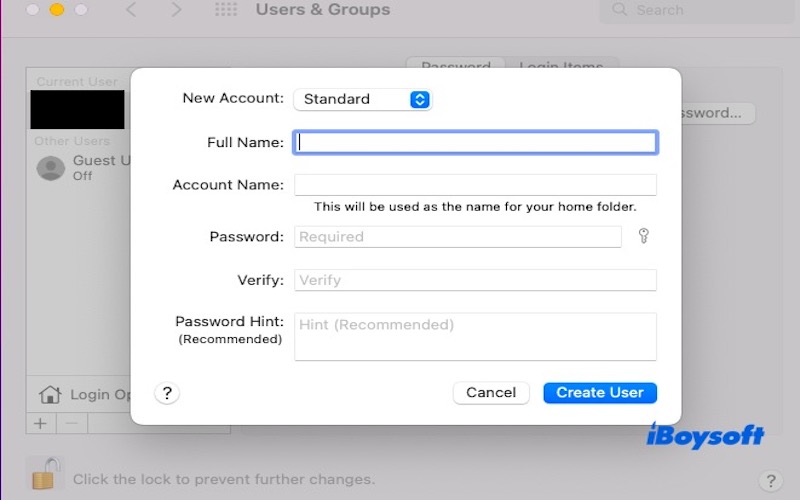Click the window help button at bottom right
The height and width of the screenshot is (500, 800).
(769, 480)
